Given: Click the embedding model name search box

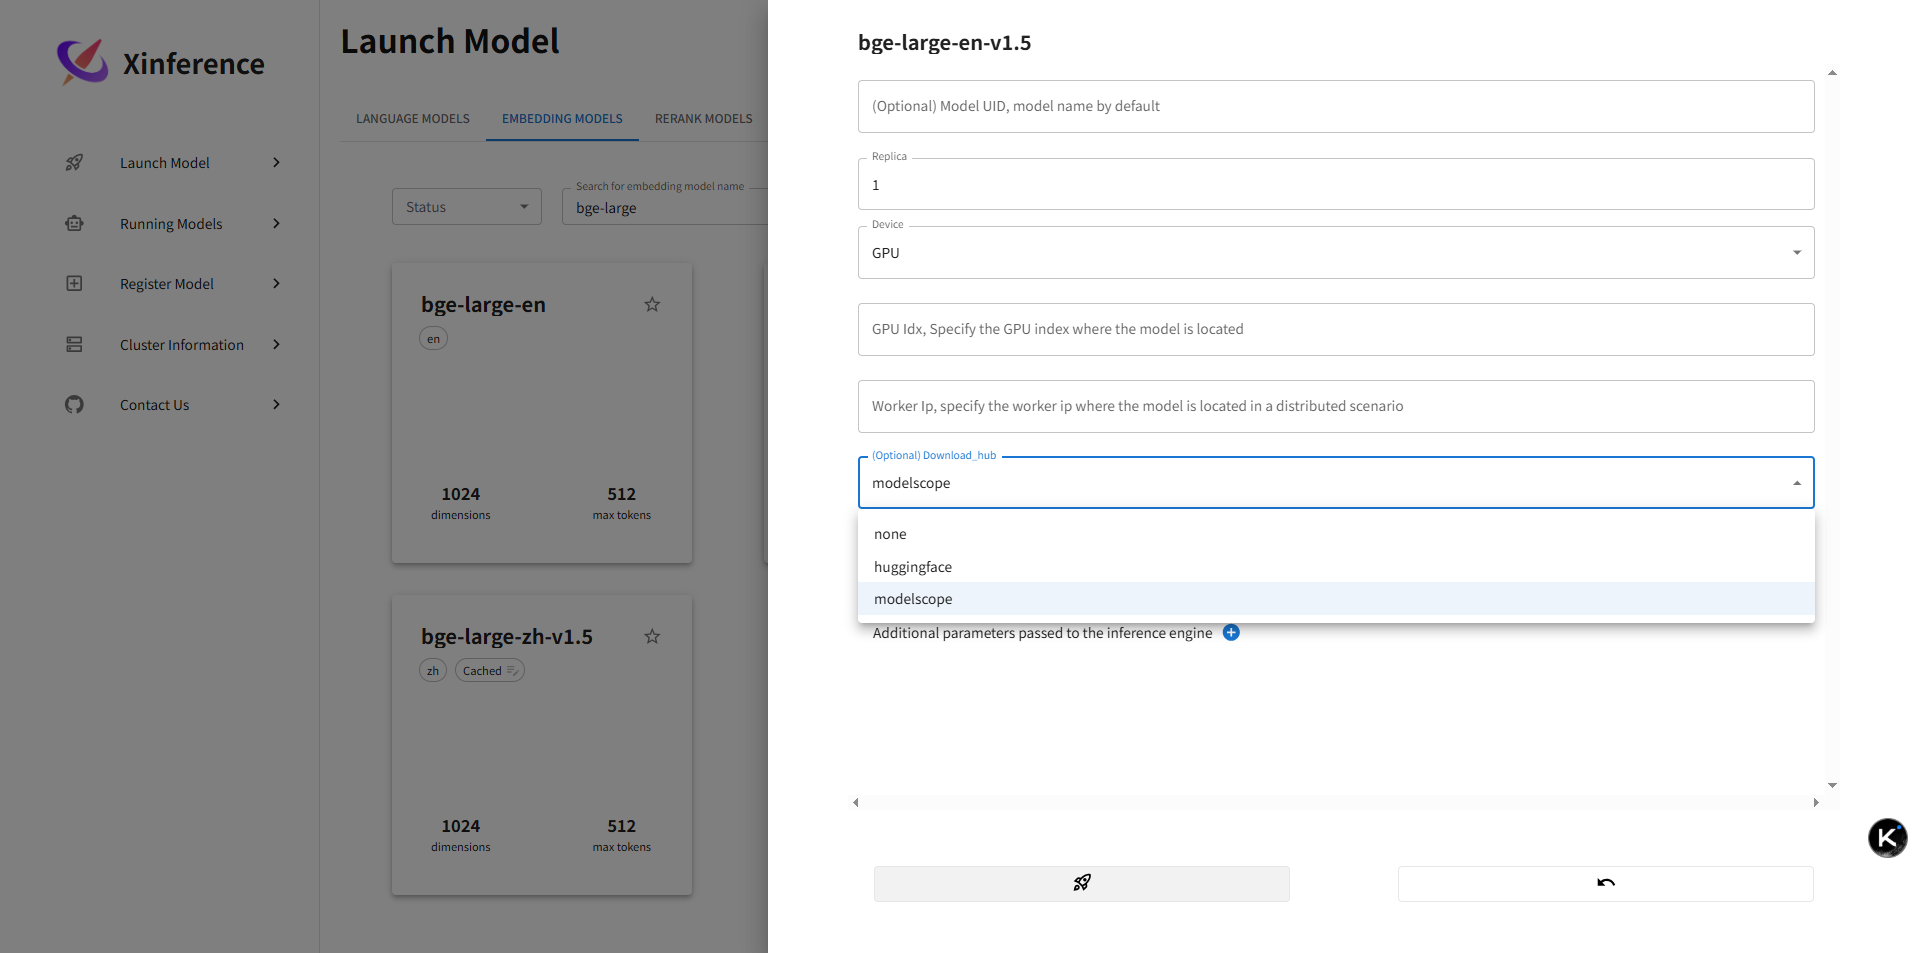Looking at the screenshot, I should pyautogui.click(x=665, y=208).
